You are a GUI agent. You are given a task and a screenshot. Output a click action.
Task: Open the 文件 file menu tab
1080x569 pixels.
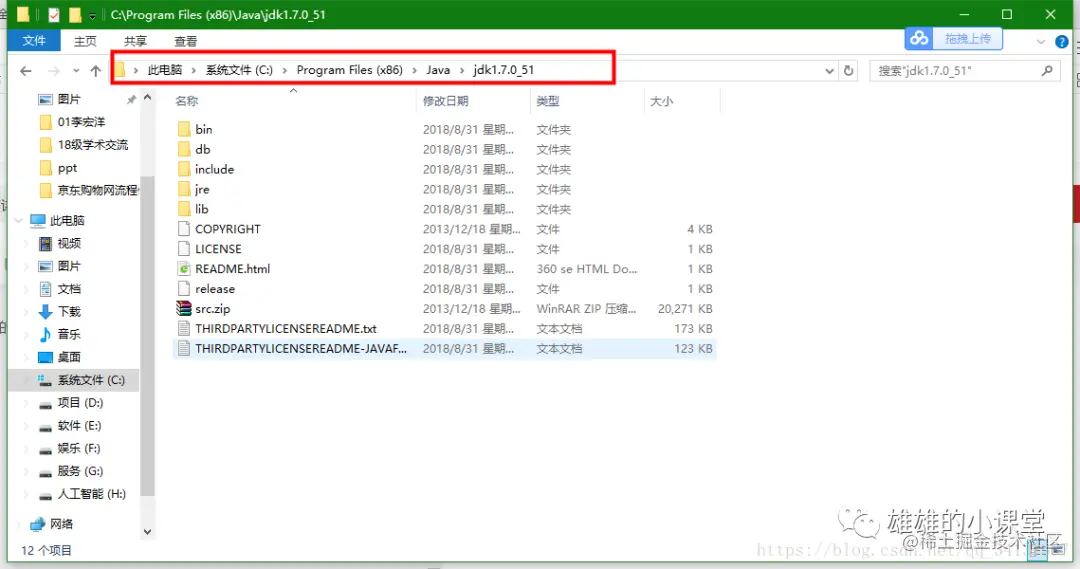tap(34, 41)
